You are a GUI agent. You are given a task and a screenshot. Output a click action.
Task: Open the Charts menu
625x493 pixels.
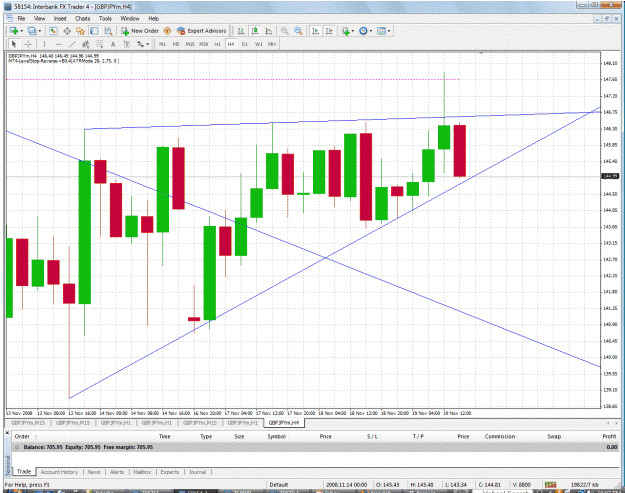pos(83,18)
